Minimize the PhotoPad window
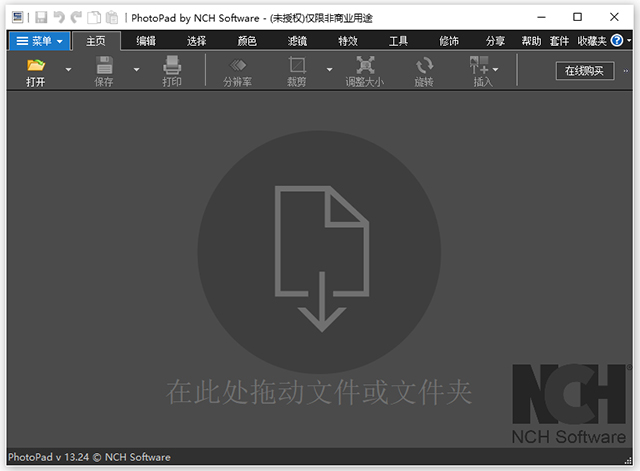Image resolution: width=640 pixels, height=471 pixels. coord(541,17)
